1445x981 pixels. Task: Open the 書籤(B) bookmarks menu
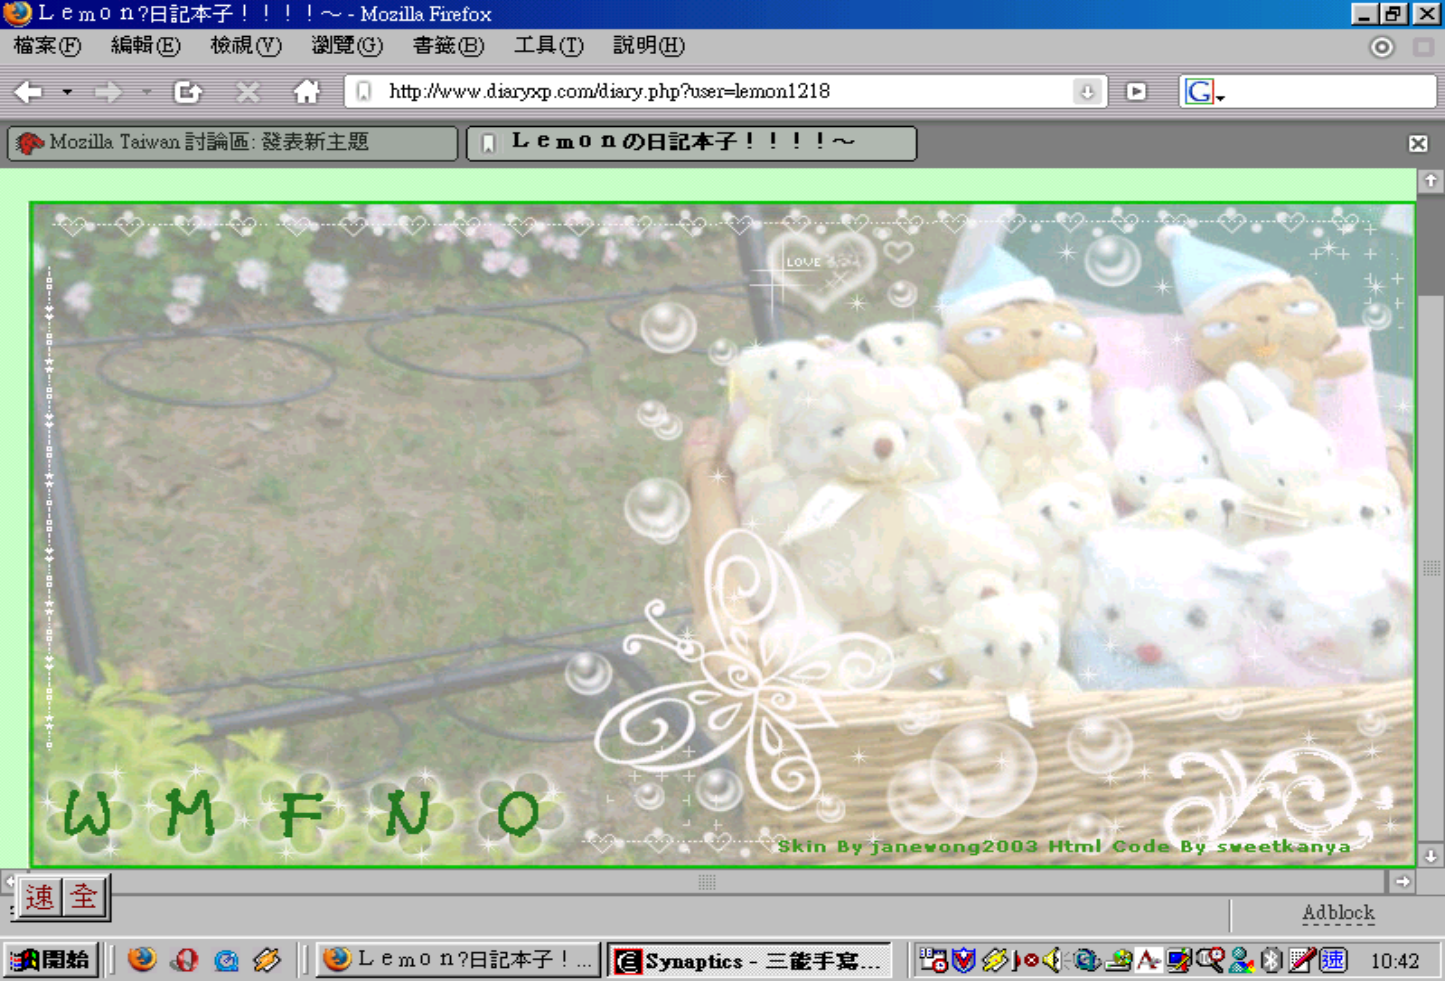coord(447,46)
